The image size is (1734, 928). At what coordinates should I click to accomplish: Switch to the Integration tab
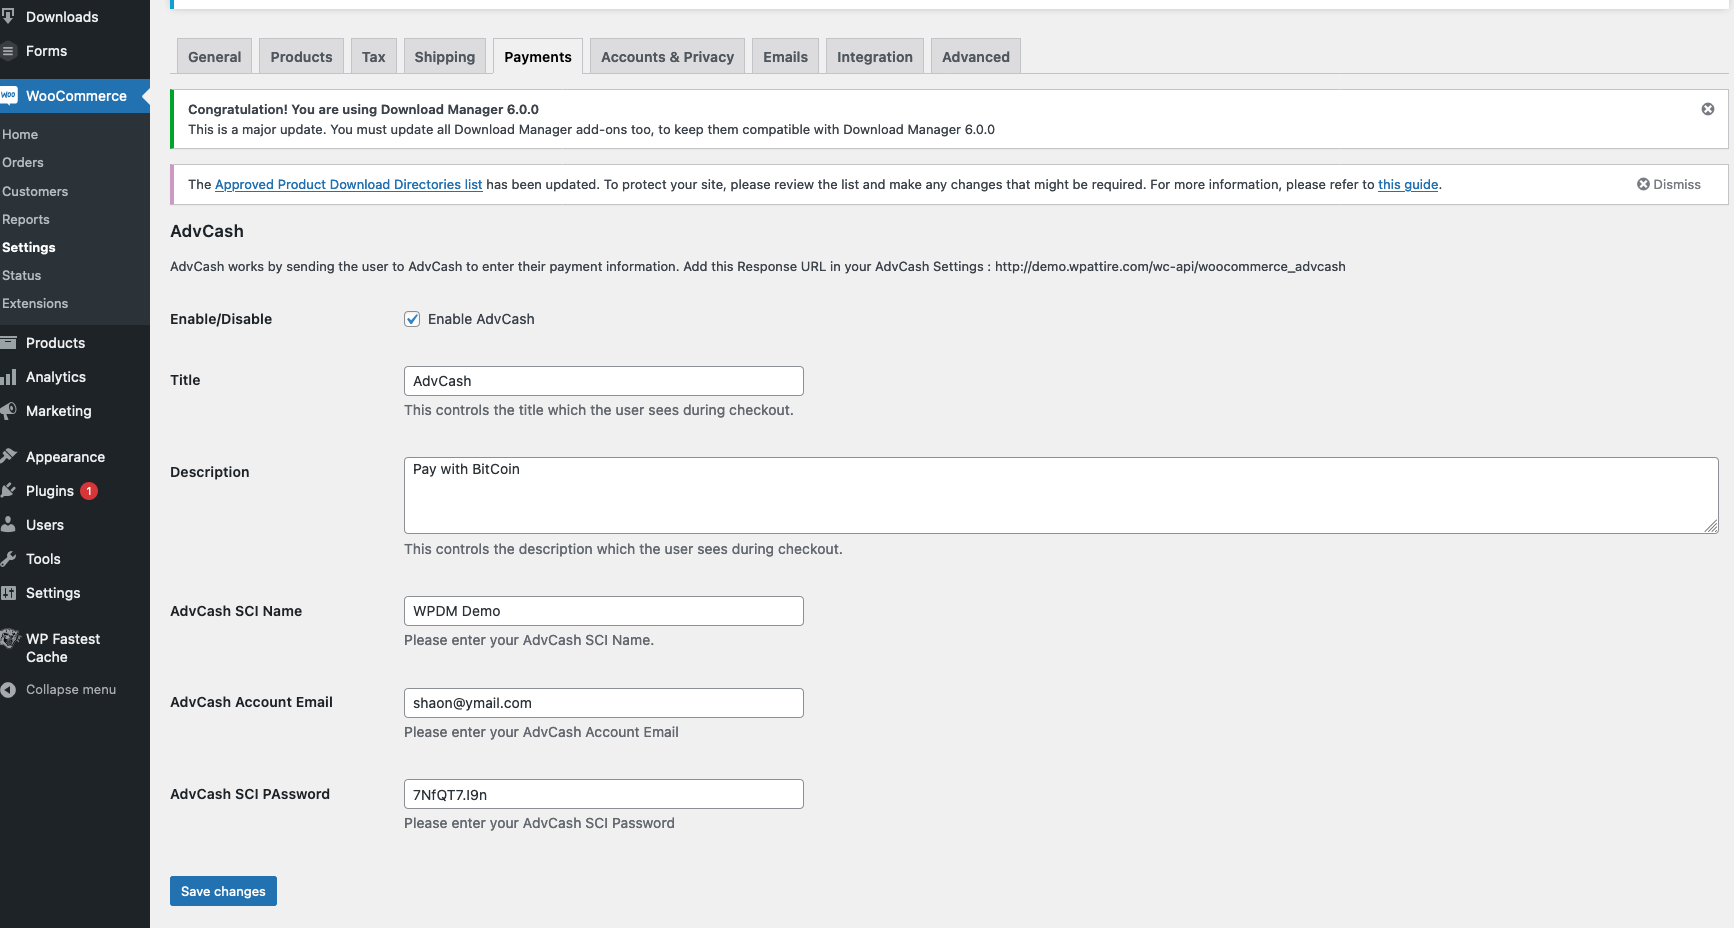[x=874, y=57]
